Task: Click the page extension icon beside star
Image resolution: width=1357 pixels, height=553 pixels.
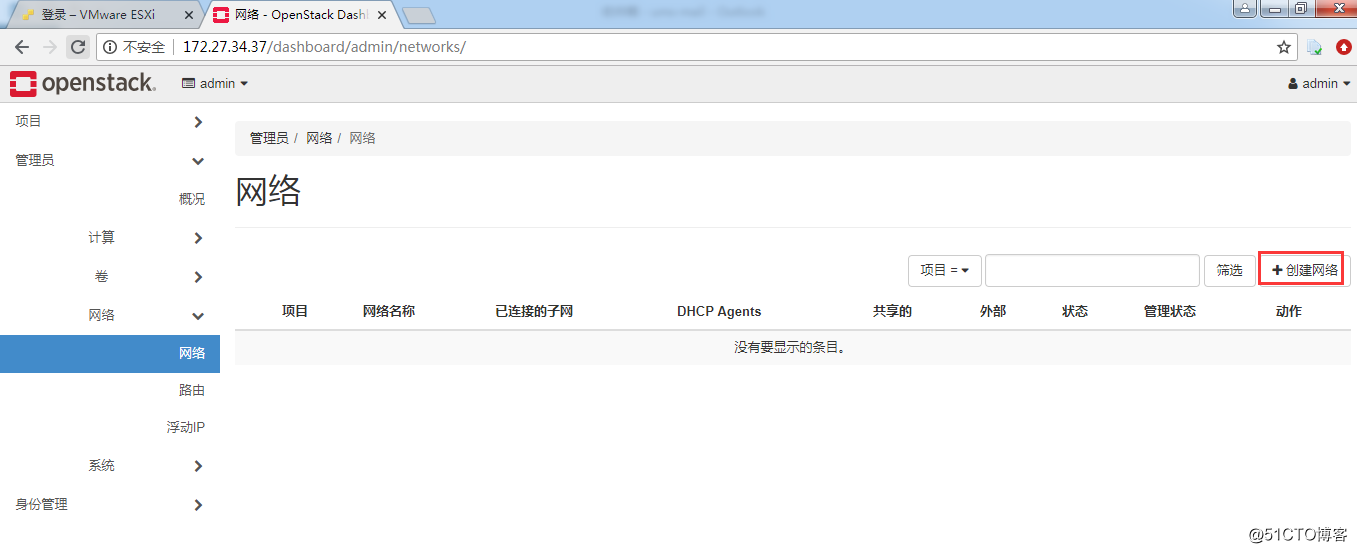Action: [1314, 47]
